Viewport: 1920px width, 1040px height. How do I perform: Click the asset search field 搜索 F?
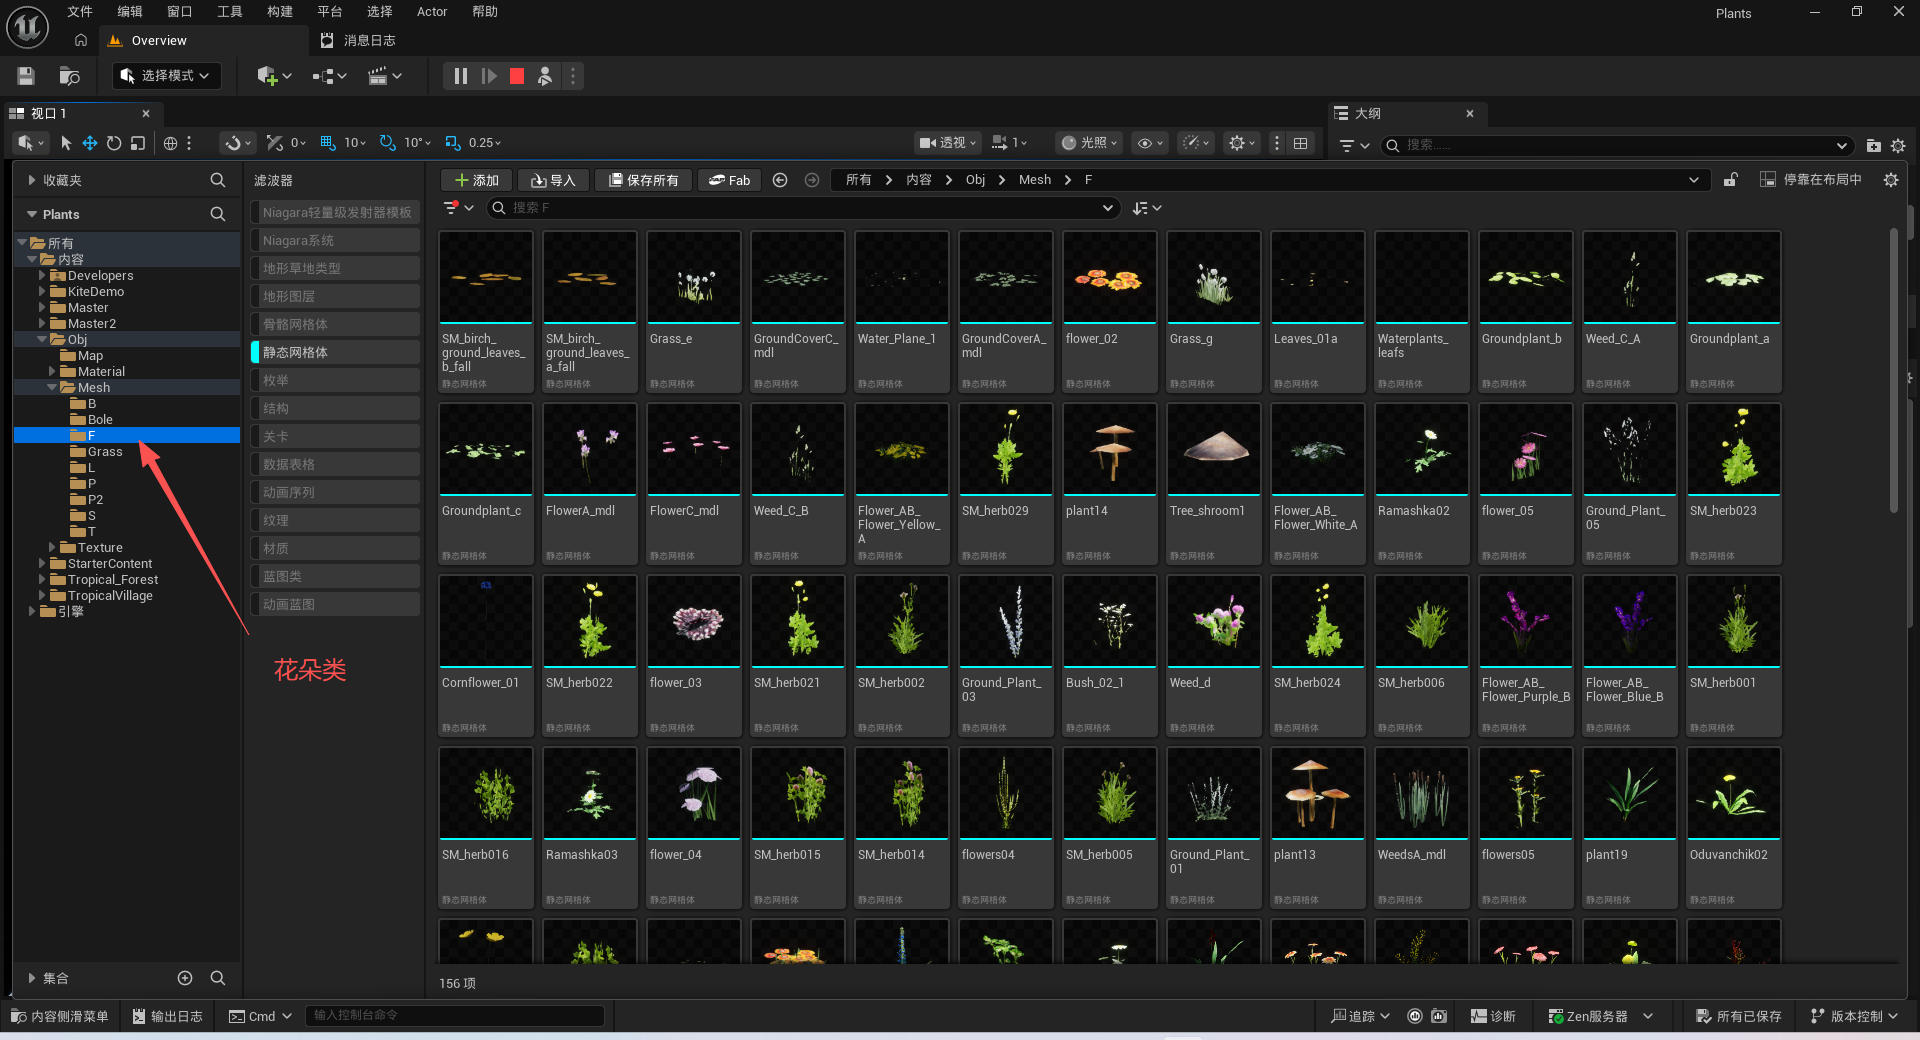(x=801, y=208)
